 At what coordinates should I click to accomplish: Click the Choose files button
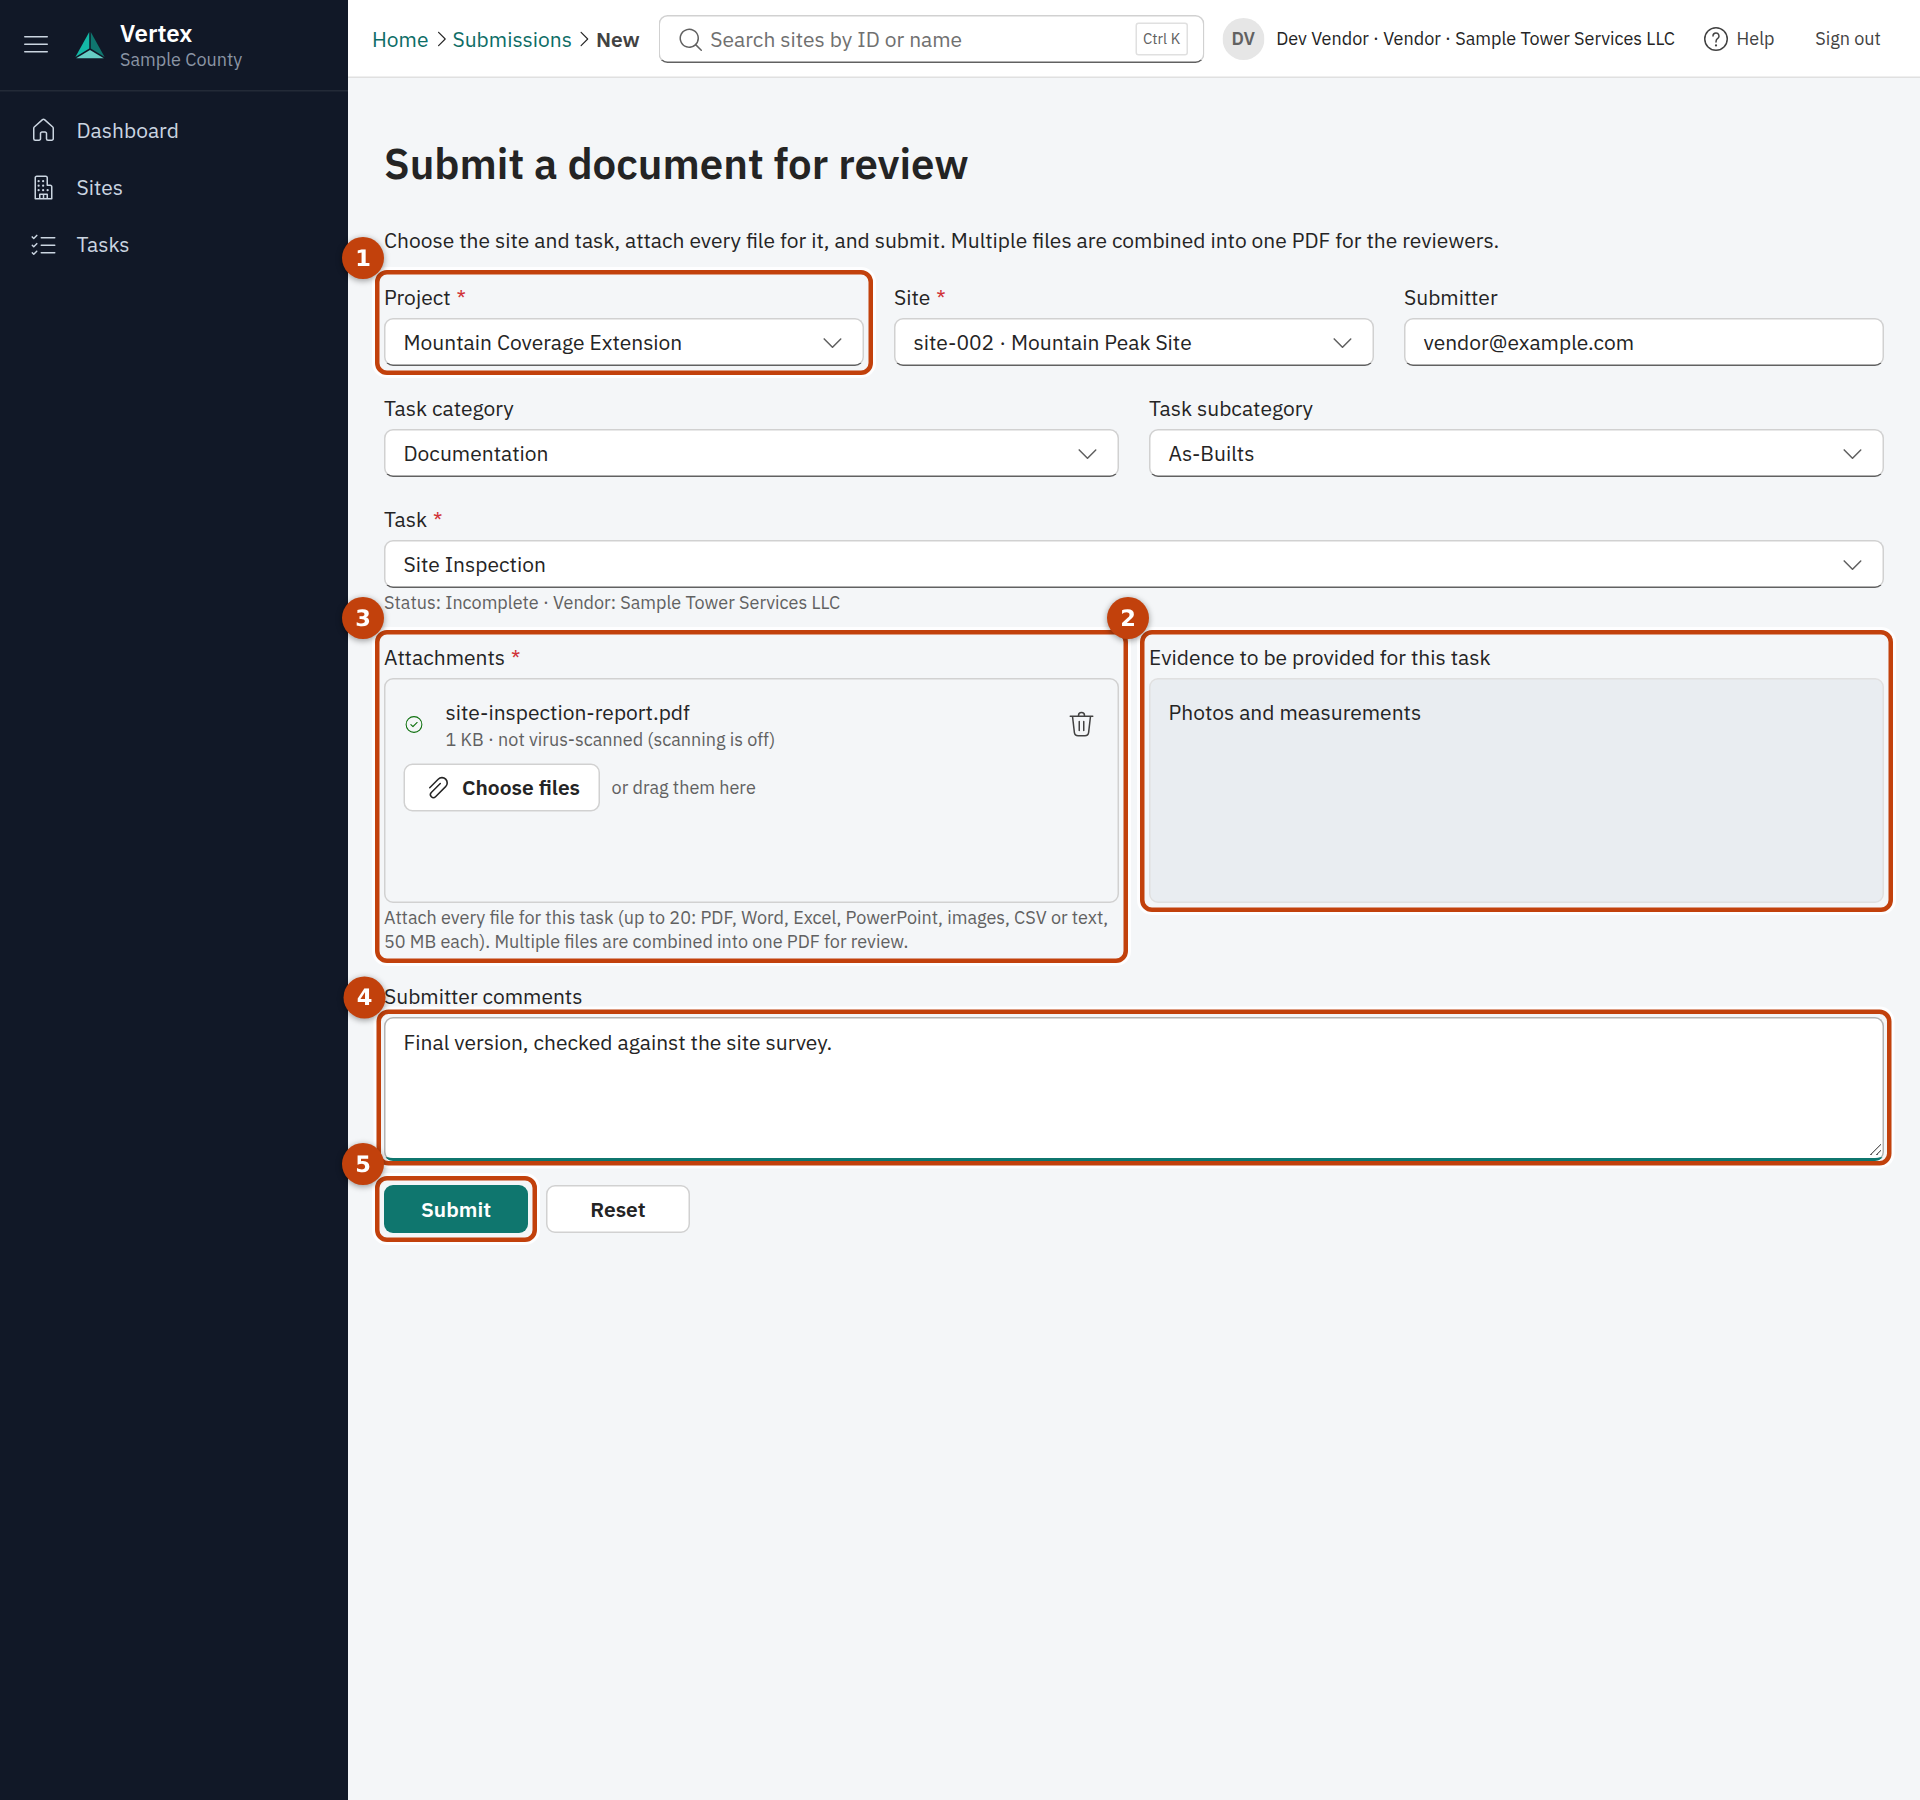point(502,788)
